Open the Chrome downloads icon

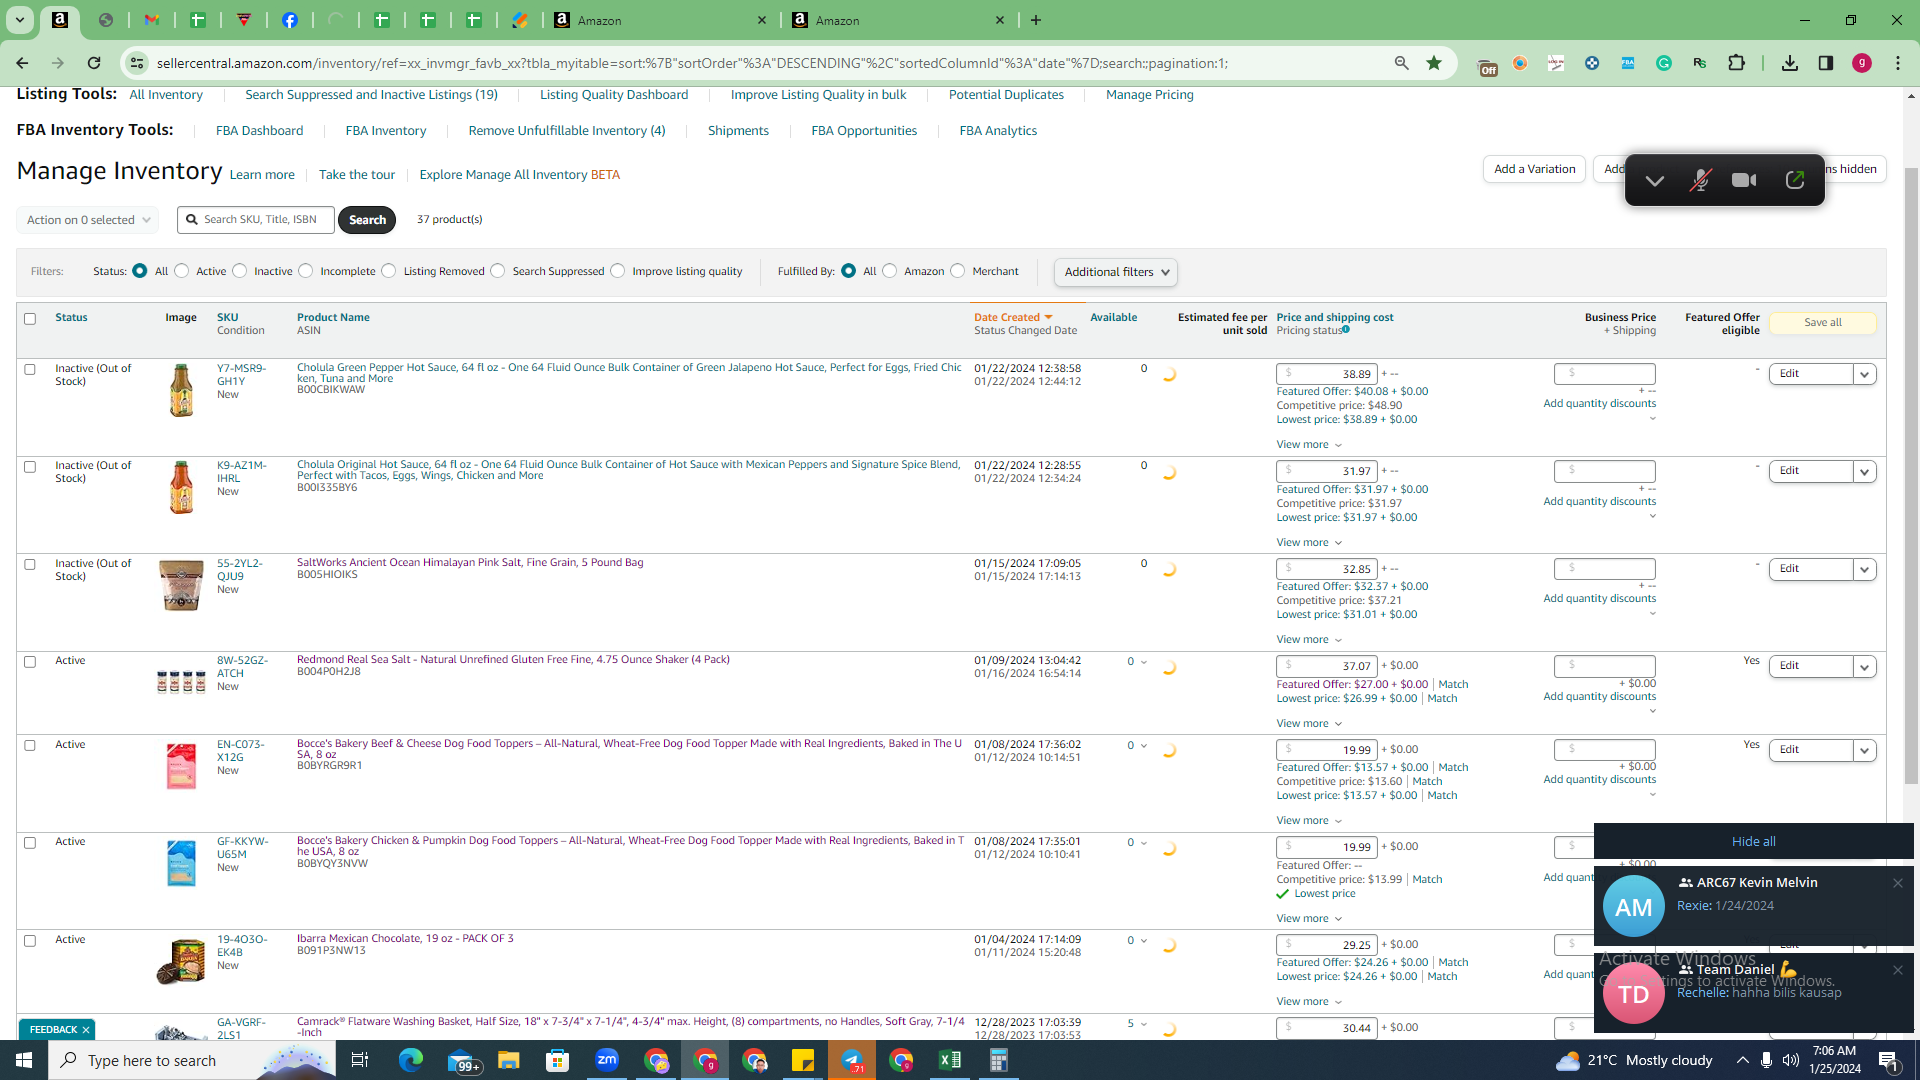(x=1790, y=63)
